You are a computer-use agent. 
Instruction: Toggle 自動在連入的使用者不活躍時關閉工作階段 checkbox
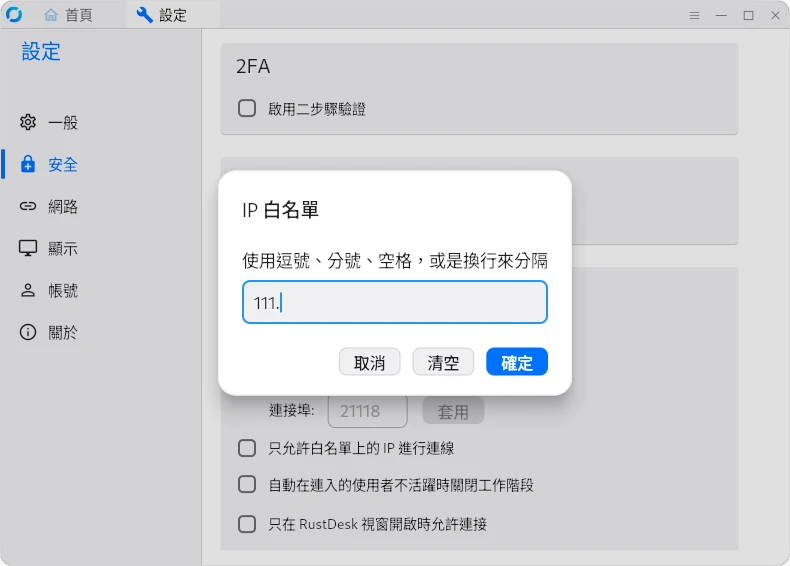(x=247, y=485)
